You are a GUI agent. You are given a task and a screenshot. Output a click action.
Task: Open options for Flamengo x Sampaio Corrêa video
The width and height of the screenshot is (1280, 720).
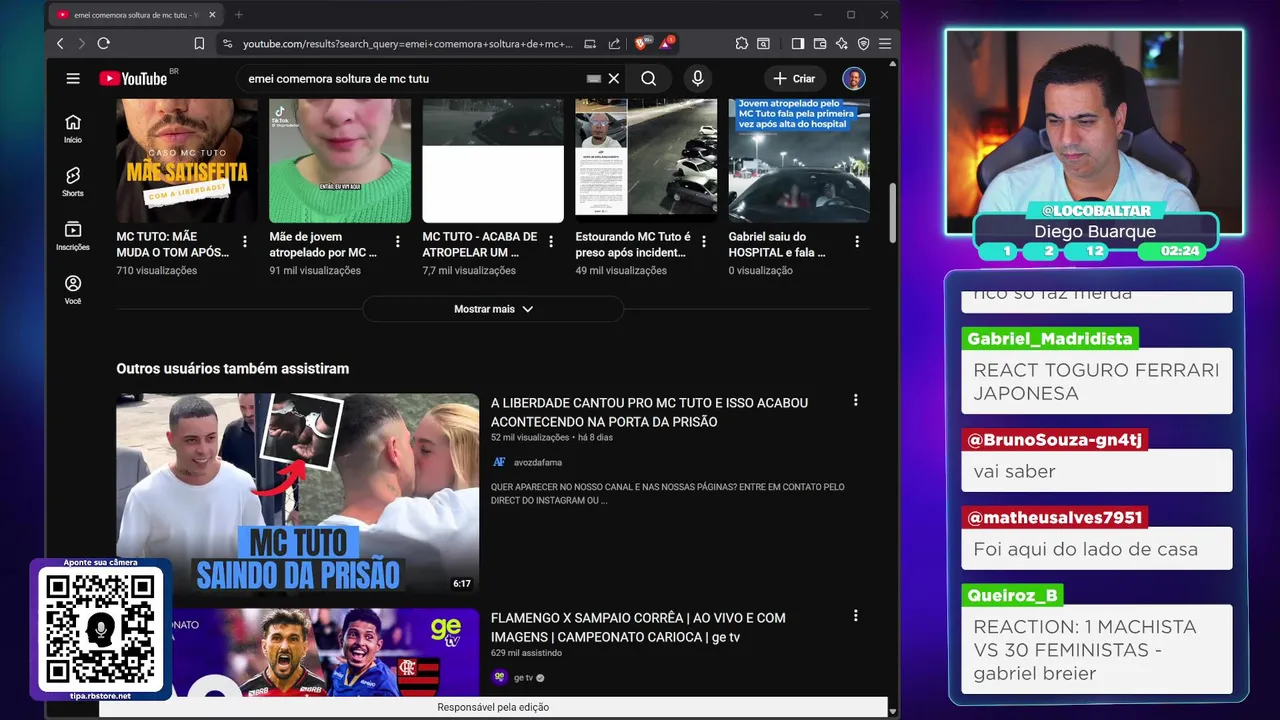855,616
